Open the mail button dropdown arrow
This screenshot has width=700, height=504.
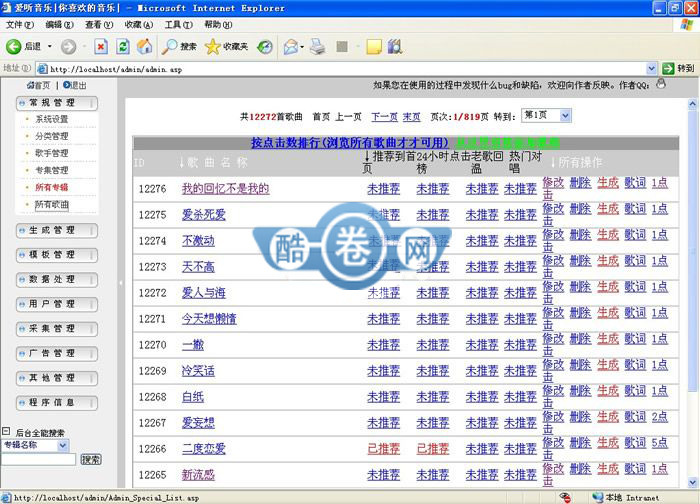302,46
